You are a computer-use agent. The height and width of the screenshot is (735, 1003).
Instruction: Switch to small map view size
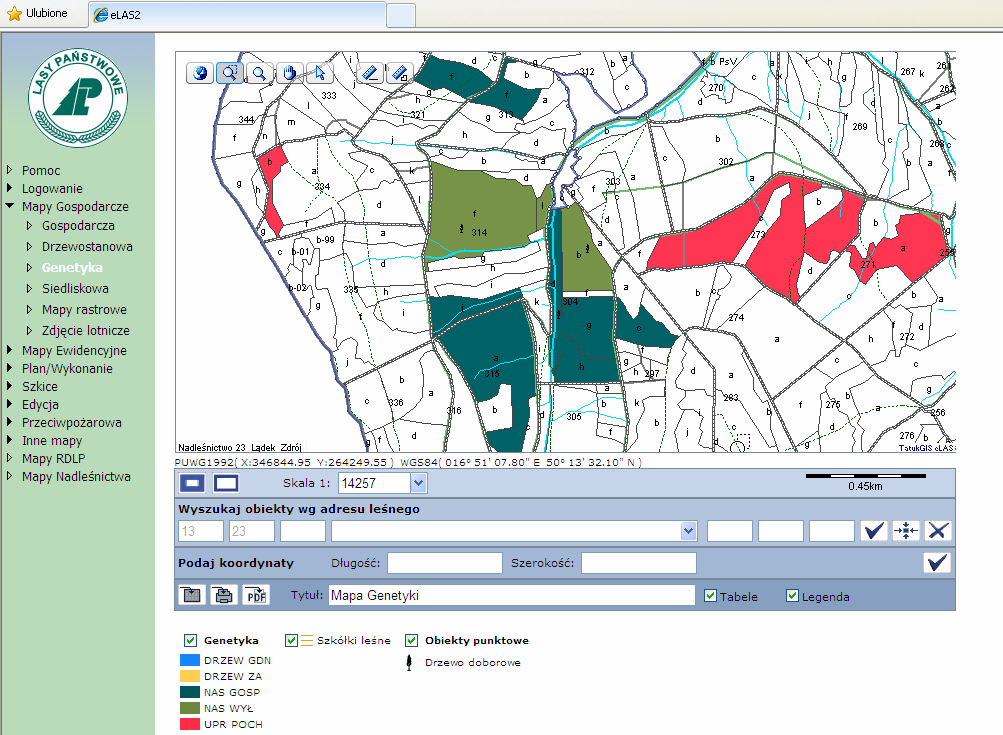pyautogui.click(x=192, y=483)
